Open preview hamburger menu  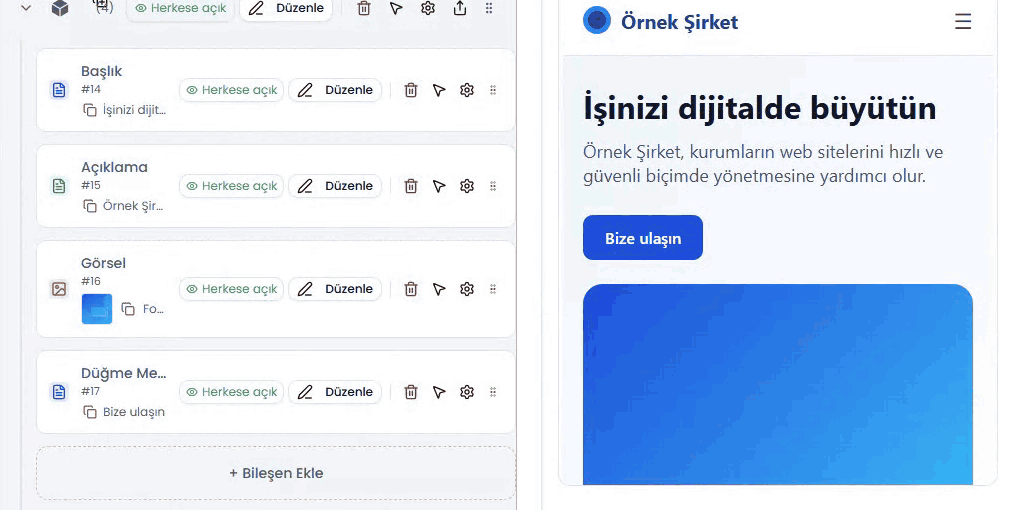963,22
